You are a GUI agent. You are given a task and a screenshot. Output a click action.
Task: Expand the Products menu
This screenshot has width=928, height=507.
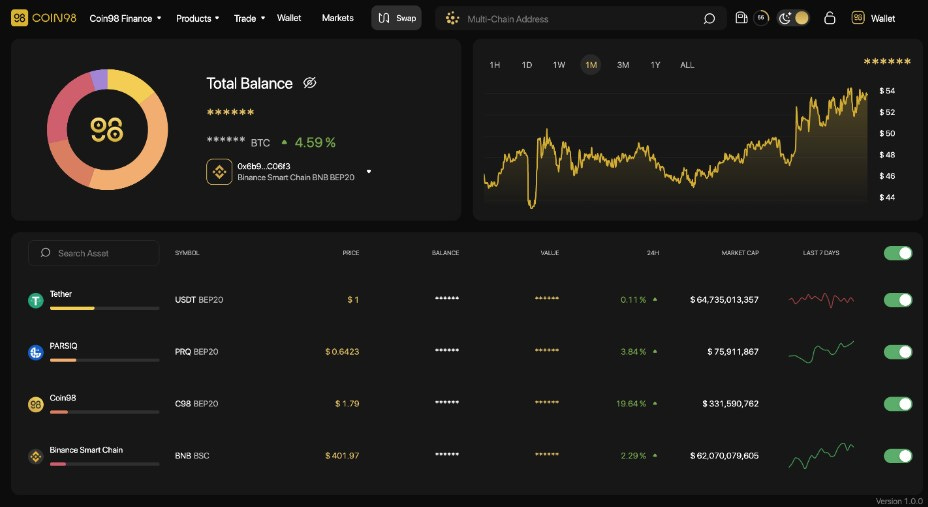coord(198,18)
